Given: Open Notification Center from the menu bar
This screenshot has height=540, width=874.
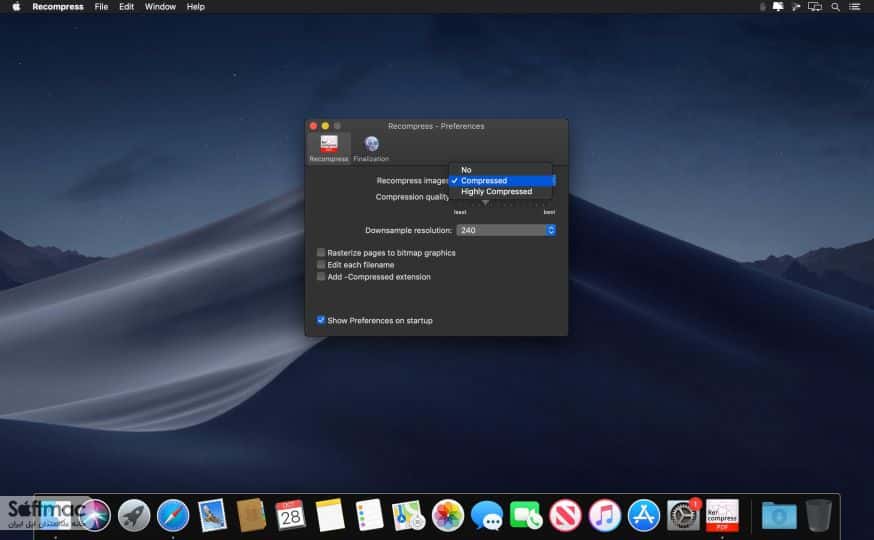Looking at the screenshot, I should pyautogui.click(x=854, y=7).
